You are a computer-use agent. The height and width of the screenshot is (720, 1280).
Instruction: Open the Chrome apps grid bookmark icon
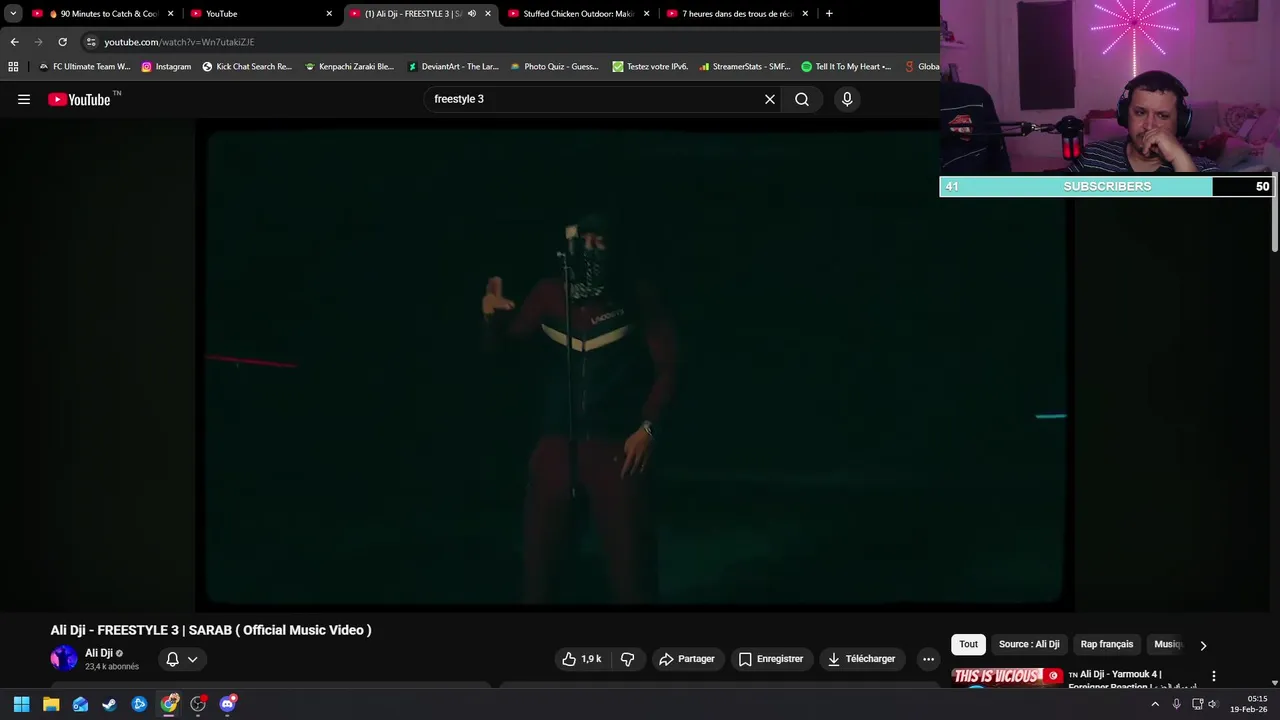[13, 67]
